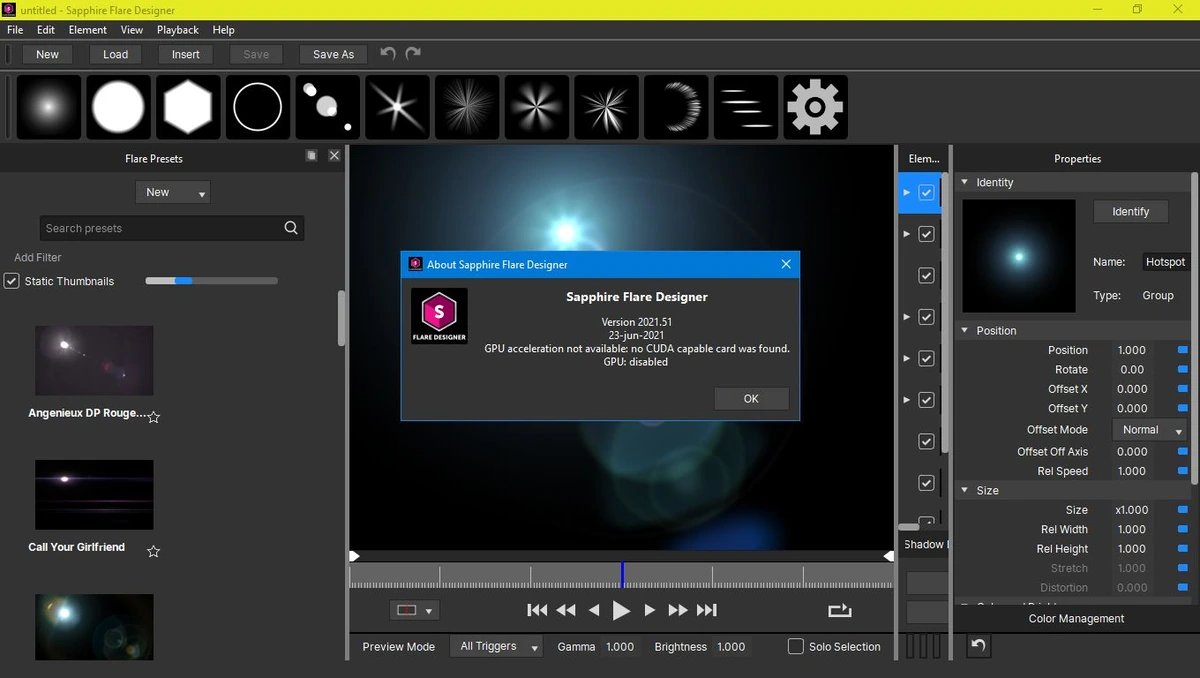Open the File menu
1200x678 pixels.
[x=15, y=30]
